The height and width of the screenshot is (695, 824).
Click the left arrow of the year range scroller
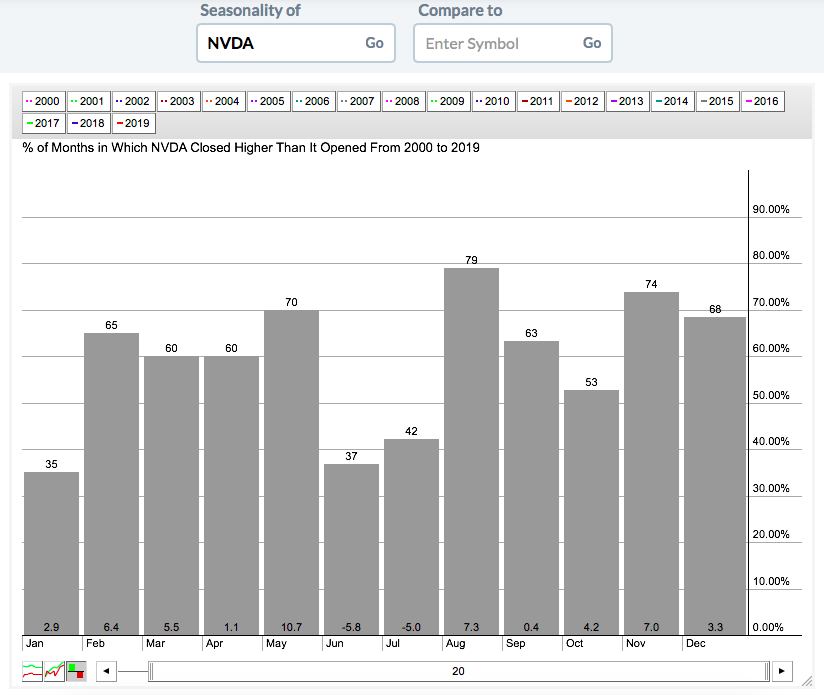(x=107, y=671)
